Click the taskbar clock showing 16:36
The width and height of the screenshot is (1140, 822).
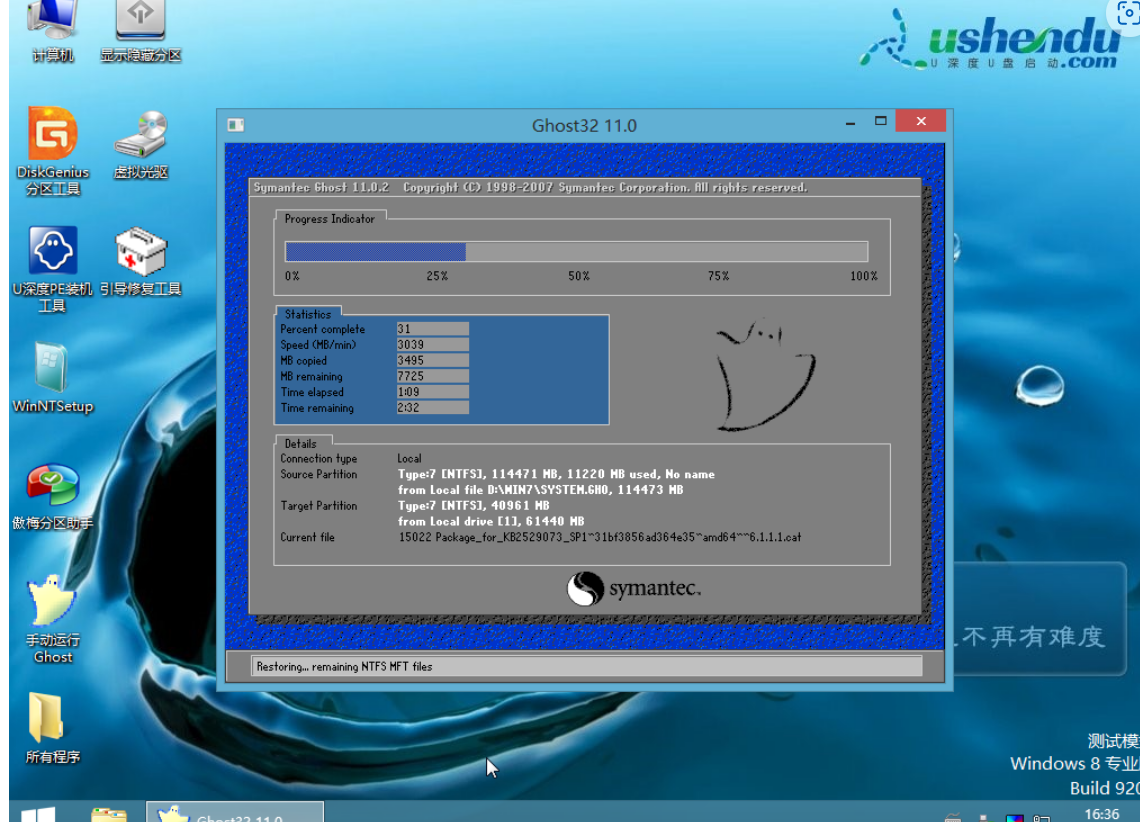[x=1101, y=814]
